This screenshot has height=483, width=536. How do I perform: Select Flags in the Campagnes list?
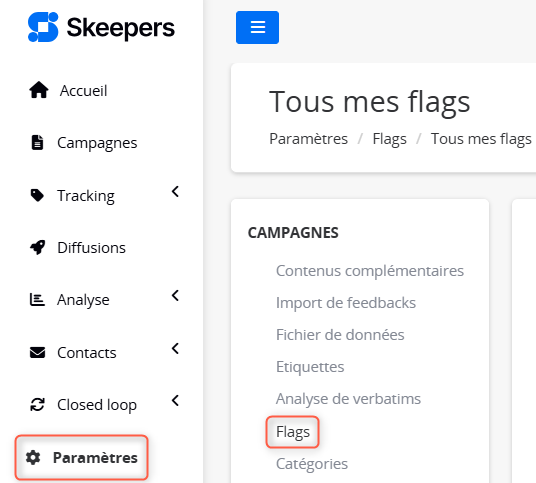point(293,432)
